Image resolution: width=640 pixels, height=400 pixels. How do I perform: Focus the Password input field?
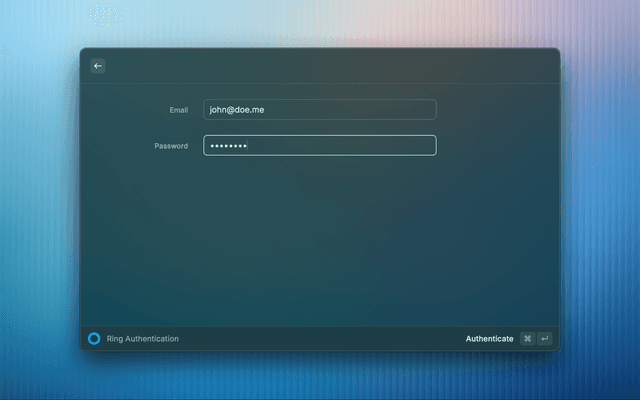(319, 146)
